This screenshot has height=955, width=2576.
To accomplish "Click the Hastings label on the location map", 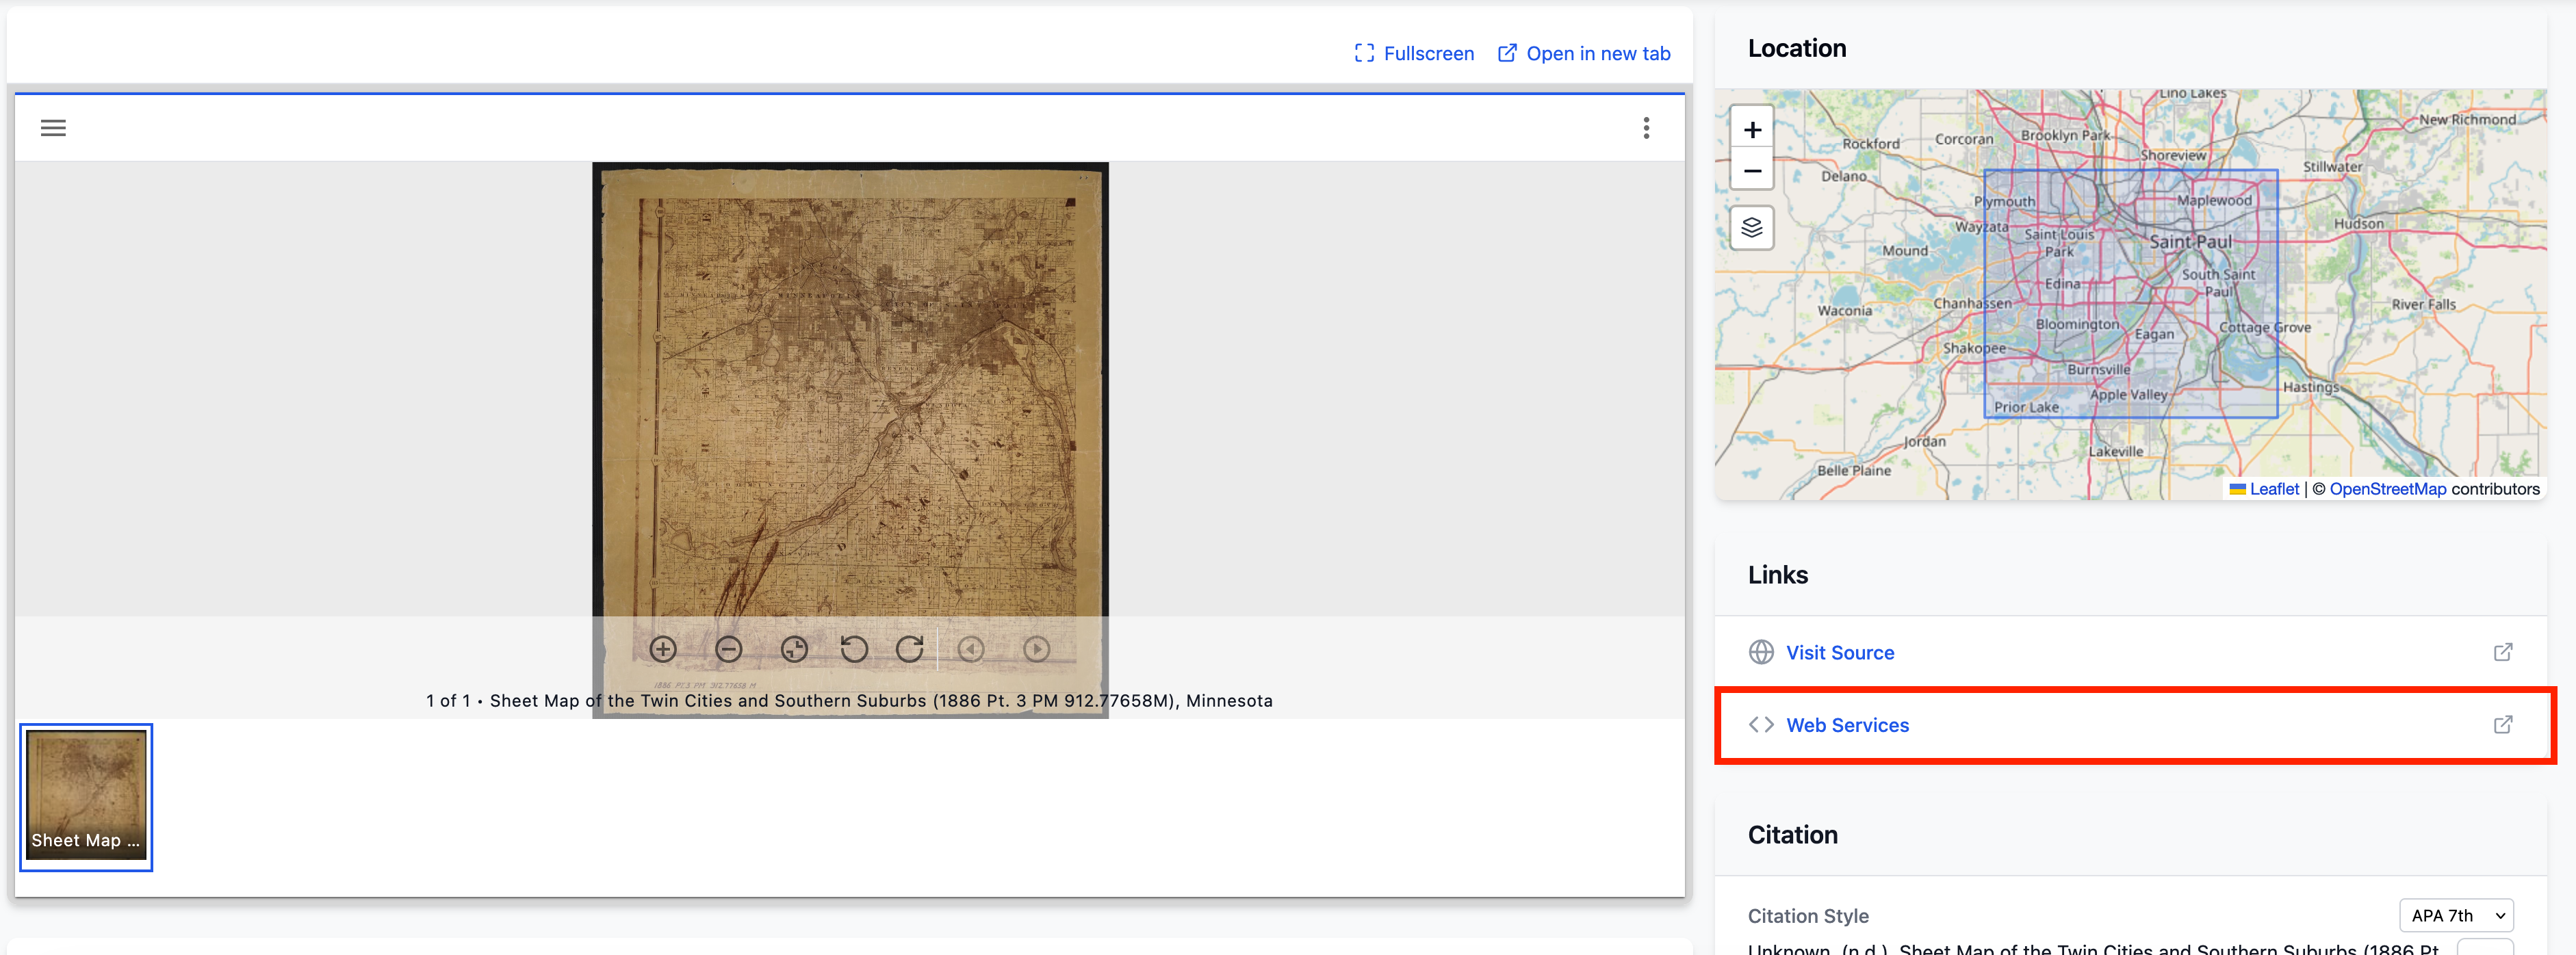I will (x=2310, y=387).
